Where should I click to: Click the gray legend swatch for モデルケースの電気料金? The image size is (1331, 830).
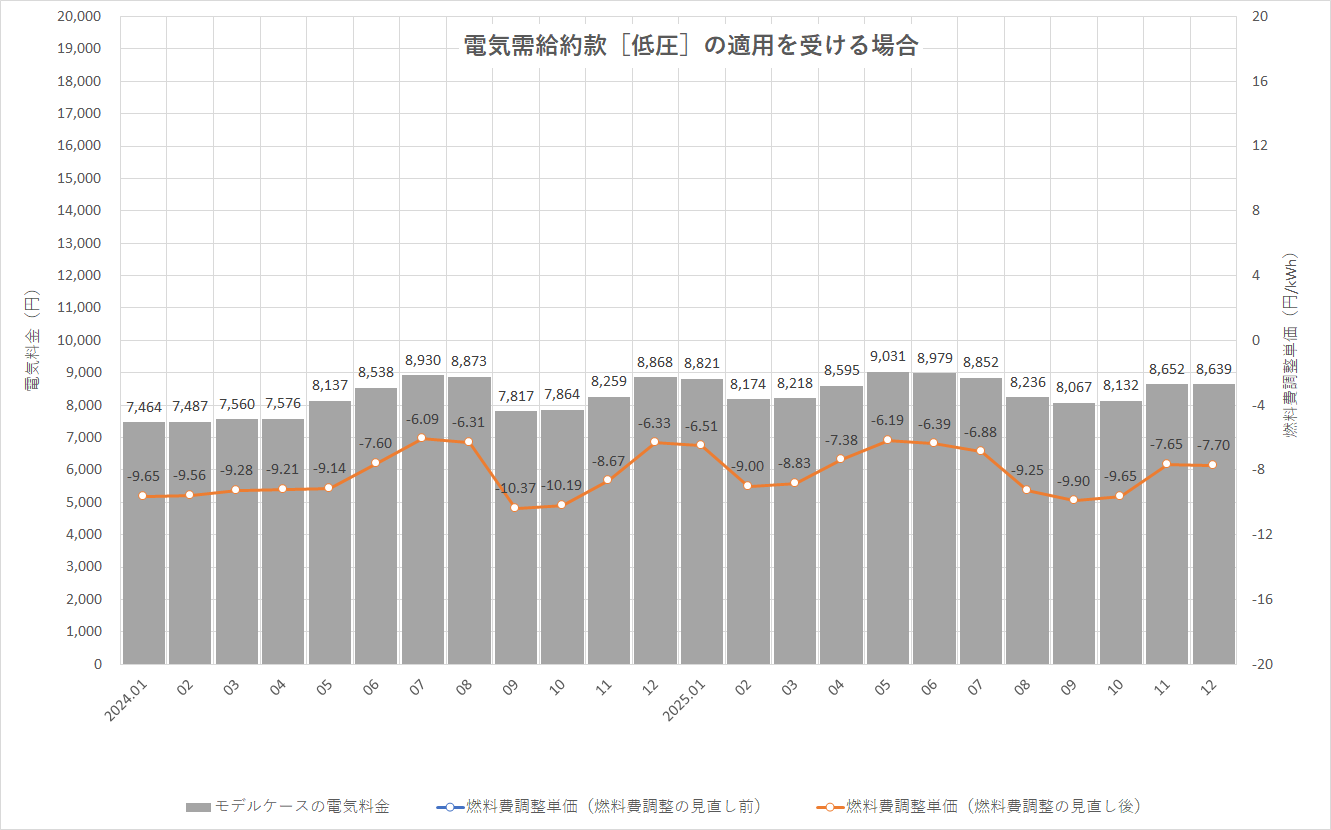coord(198,807)
